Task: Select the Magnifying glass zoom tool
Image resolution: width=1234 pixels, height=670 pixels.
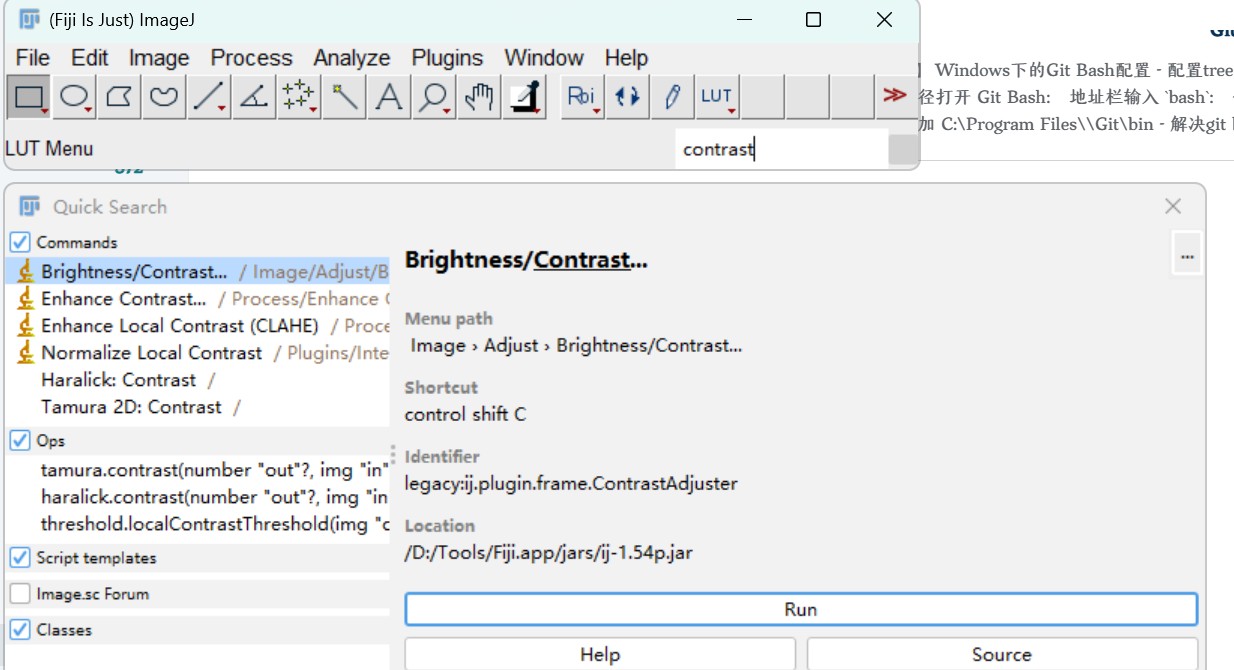Action: 432,95
